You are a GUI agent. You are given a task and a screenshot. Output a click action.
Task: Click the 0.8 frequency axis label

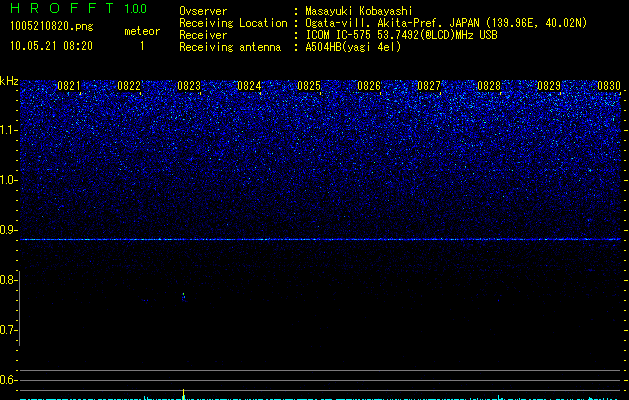click(x=8, y=280)
